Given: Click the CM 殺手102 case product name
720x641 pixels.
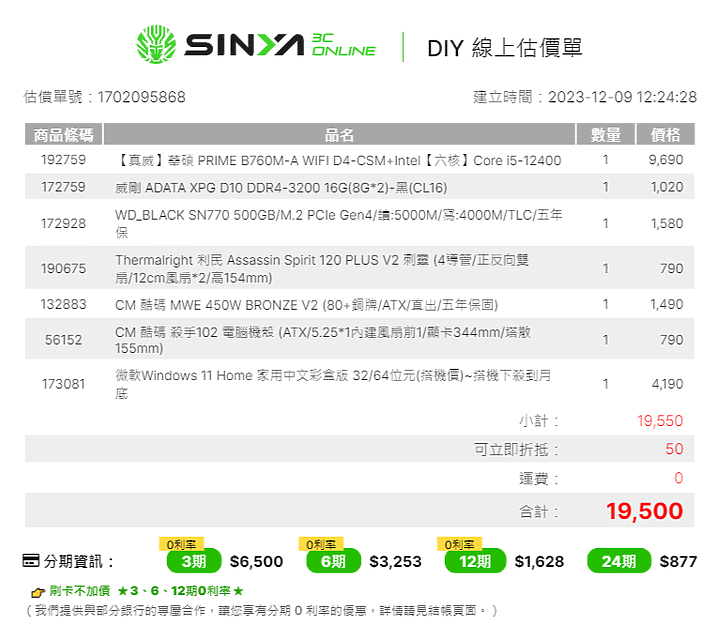Looking at the screenshot, I should click(323, 340).
